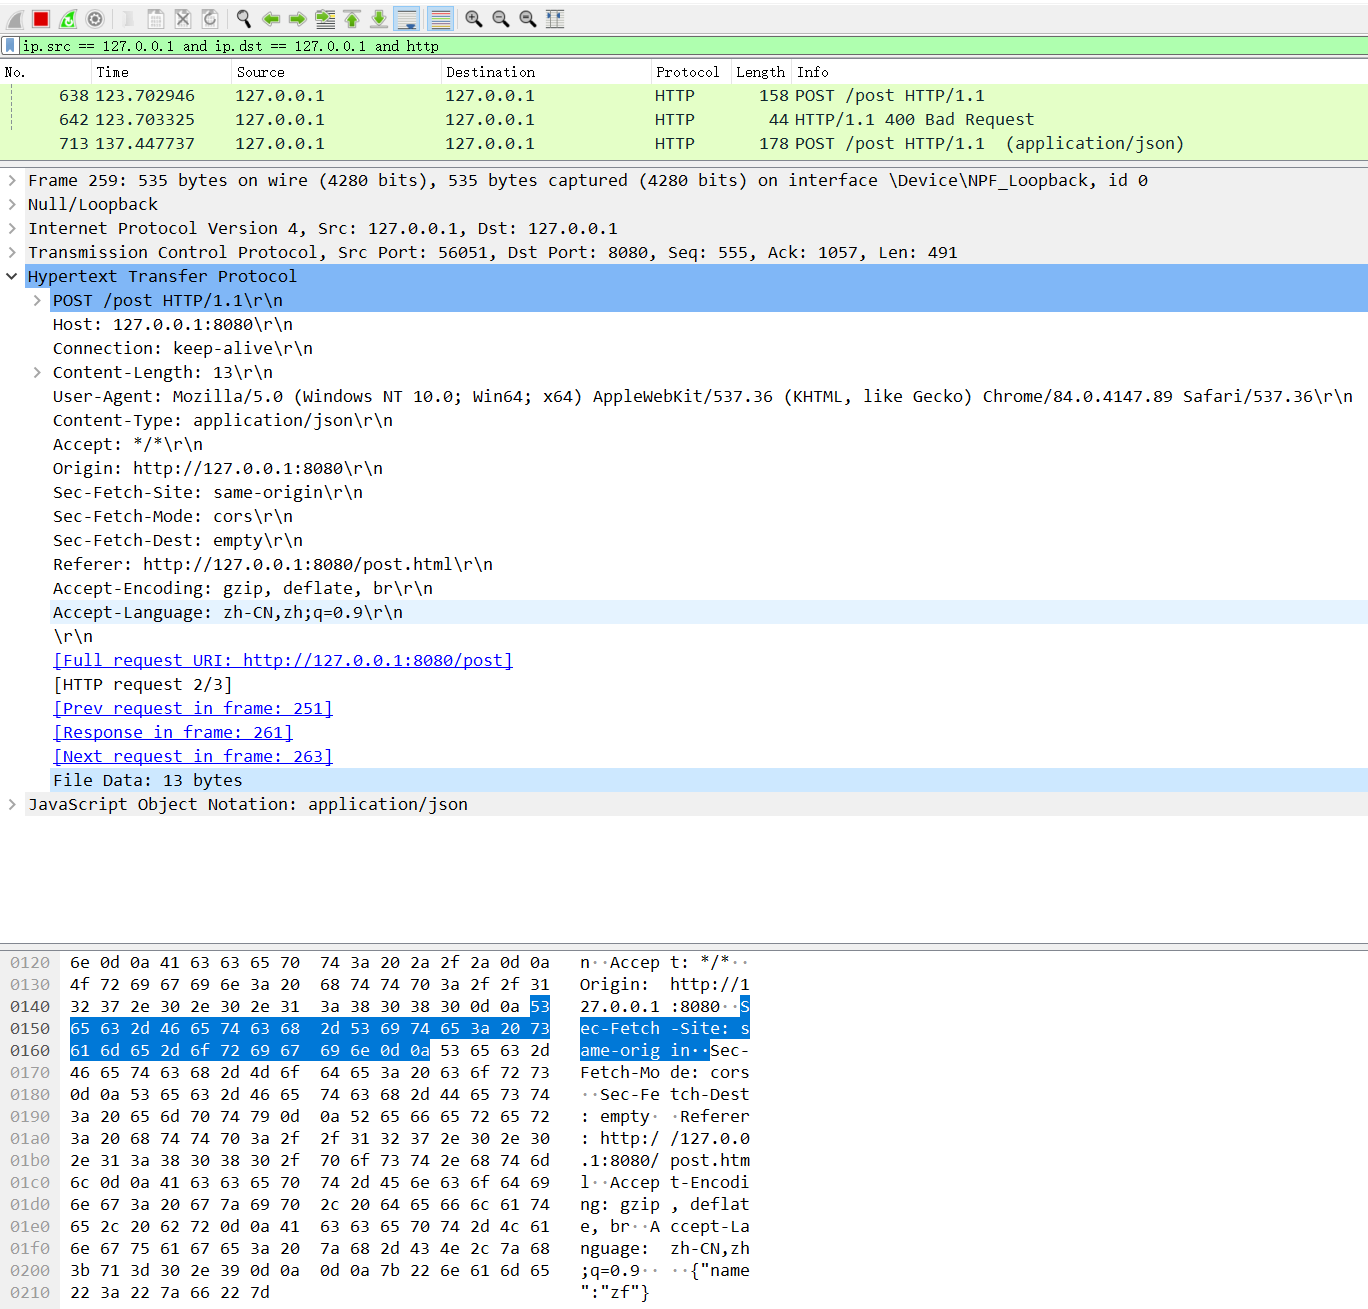Viewport: 1368px width, 1309px height.
Task: Go back to previous packet arrow
Action: [x=271, y=19]
